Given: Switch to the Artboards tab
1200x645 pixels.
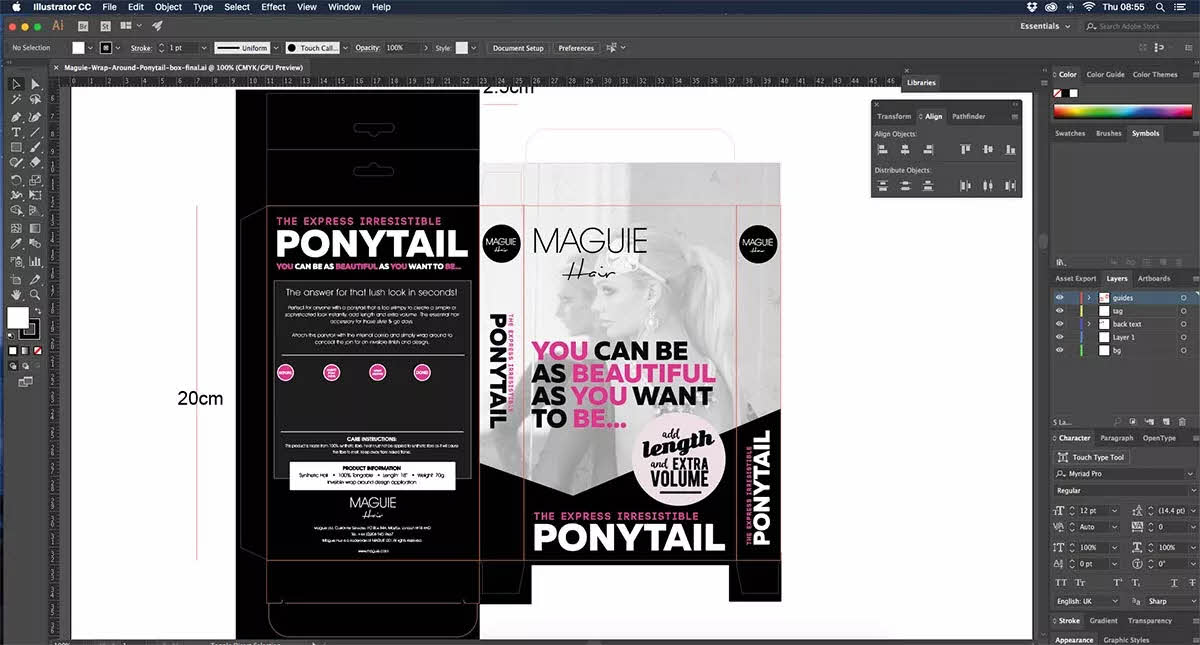Looking at the screenshot, I should (x=1153, y=278).
